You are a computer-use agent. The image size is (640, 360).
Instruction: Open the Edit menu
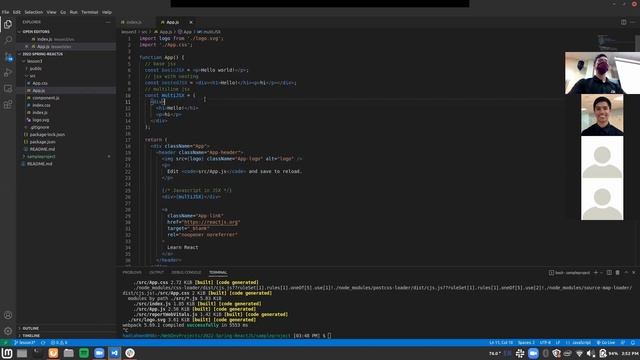click(x=17, y=12)
